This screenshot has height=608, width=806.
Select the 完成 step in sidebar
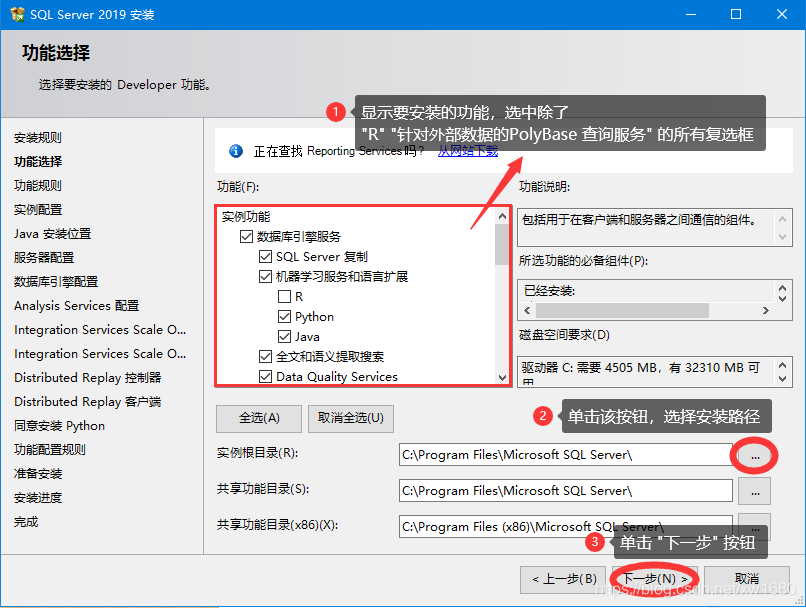(26, 522)
